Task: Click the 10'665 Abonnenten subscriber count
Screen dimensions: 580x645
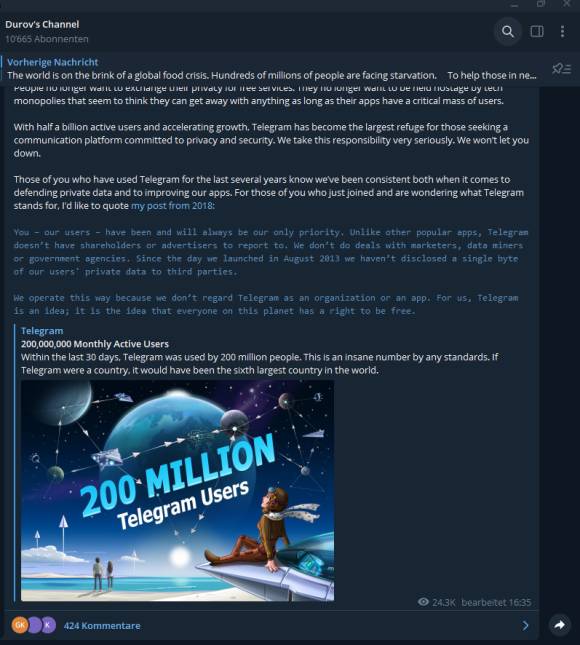Action: pyautogui.click(x=46, y=39)
